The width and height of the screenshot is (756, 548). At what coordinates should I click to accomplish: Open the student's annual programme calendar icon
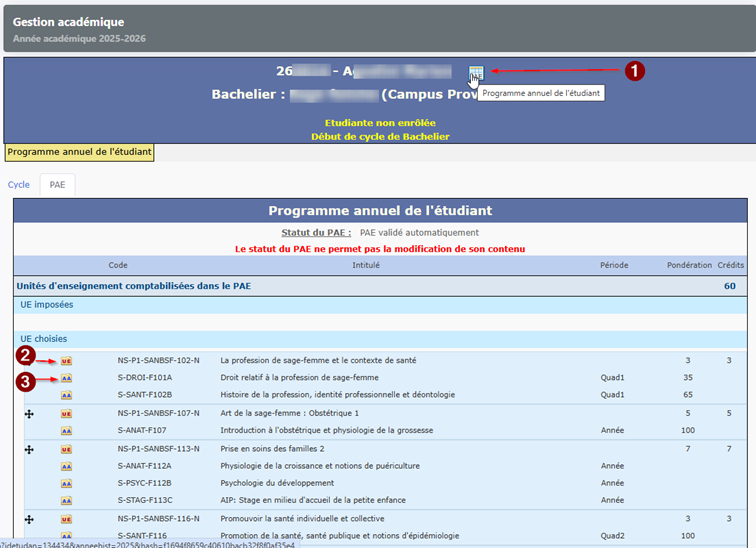point(476,73)
